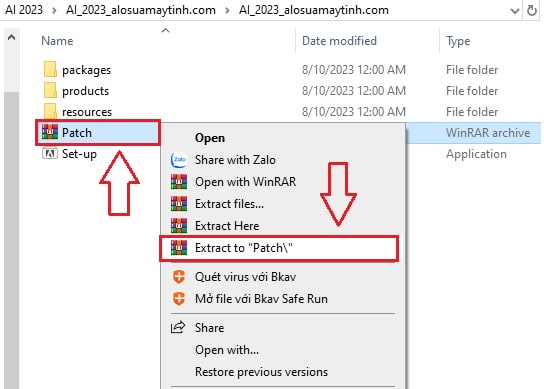544x389 pixels.
Task: Select the products folder
Action: (x=85, y=91)
